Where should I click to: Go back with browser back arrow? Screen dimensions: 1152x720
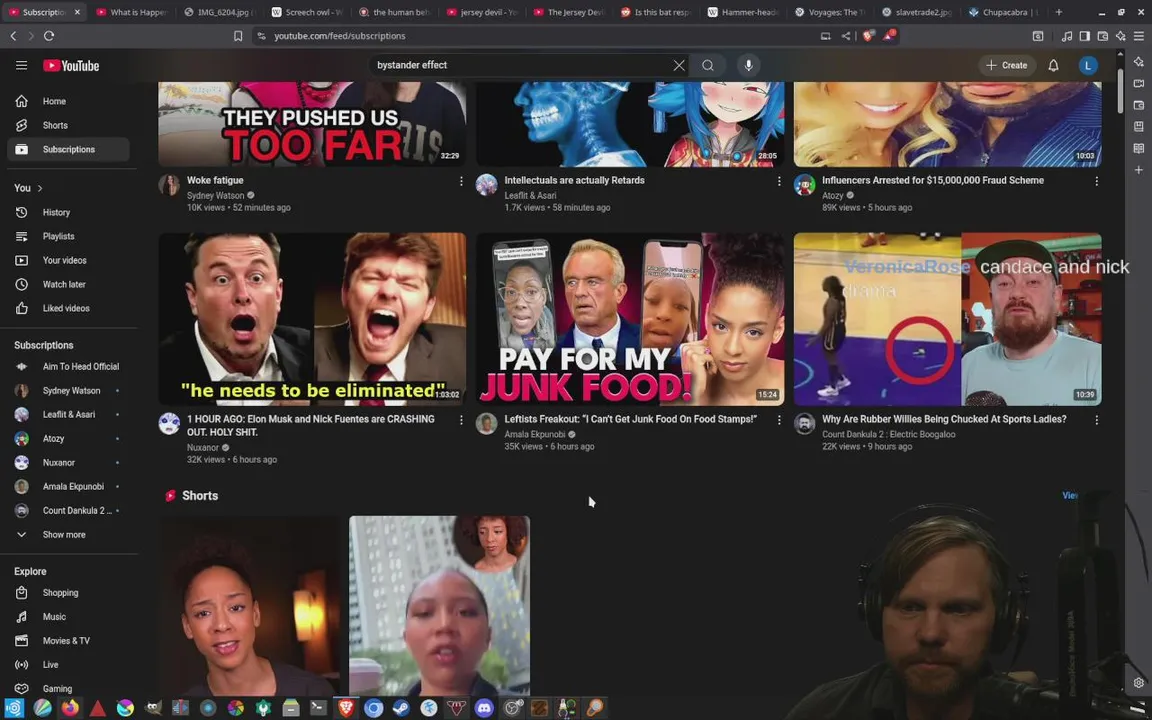point(13,35)
